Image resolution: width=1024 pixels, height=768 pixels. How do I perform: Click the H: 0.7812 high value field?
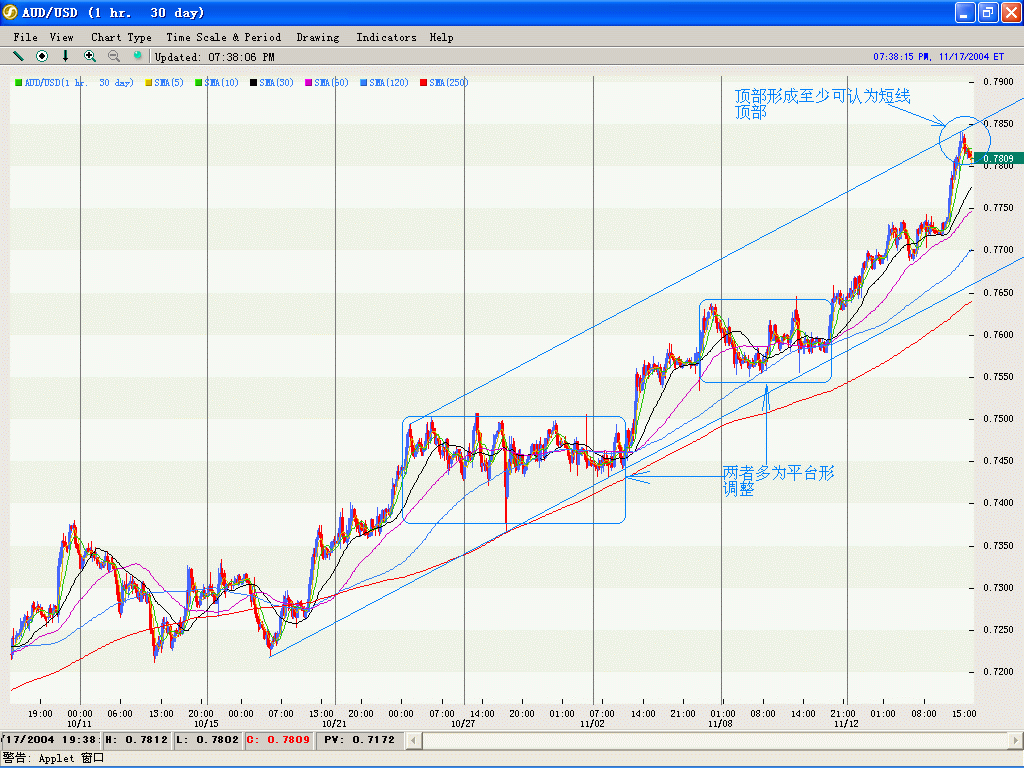(x=136, y=740)
